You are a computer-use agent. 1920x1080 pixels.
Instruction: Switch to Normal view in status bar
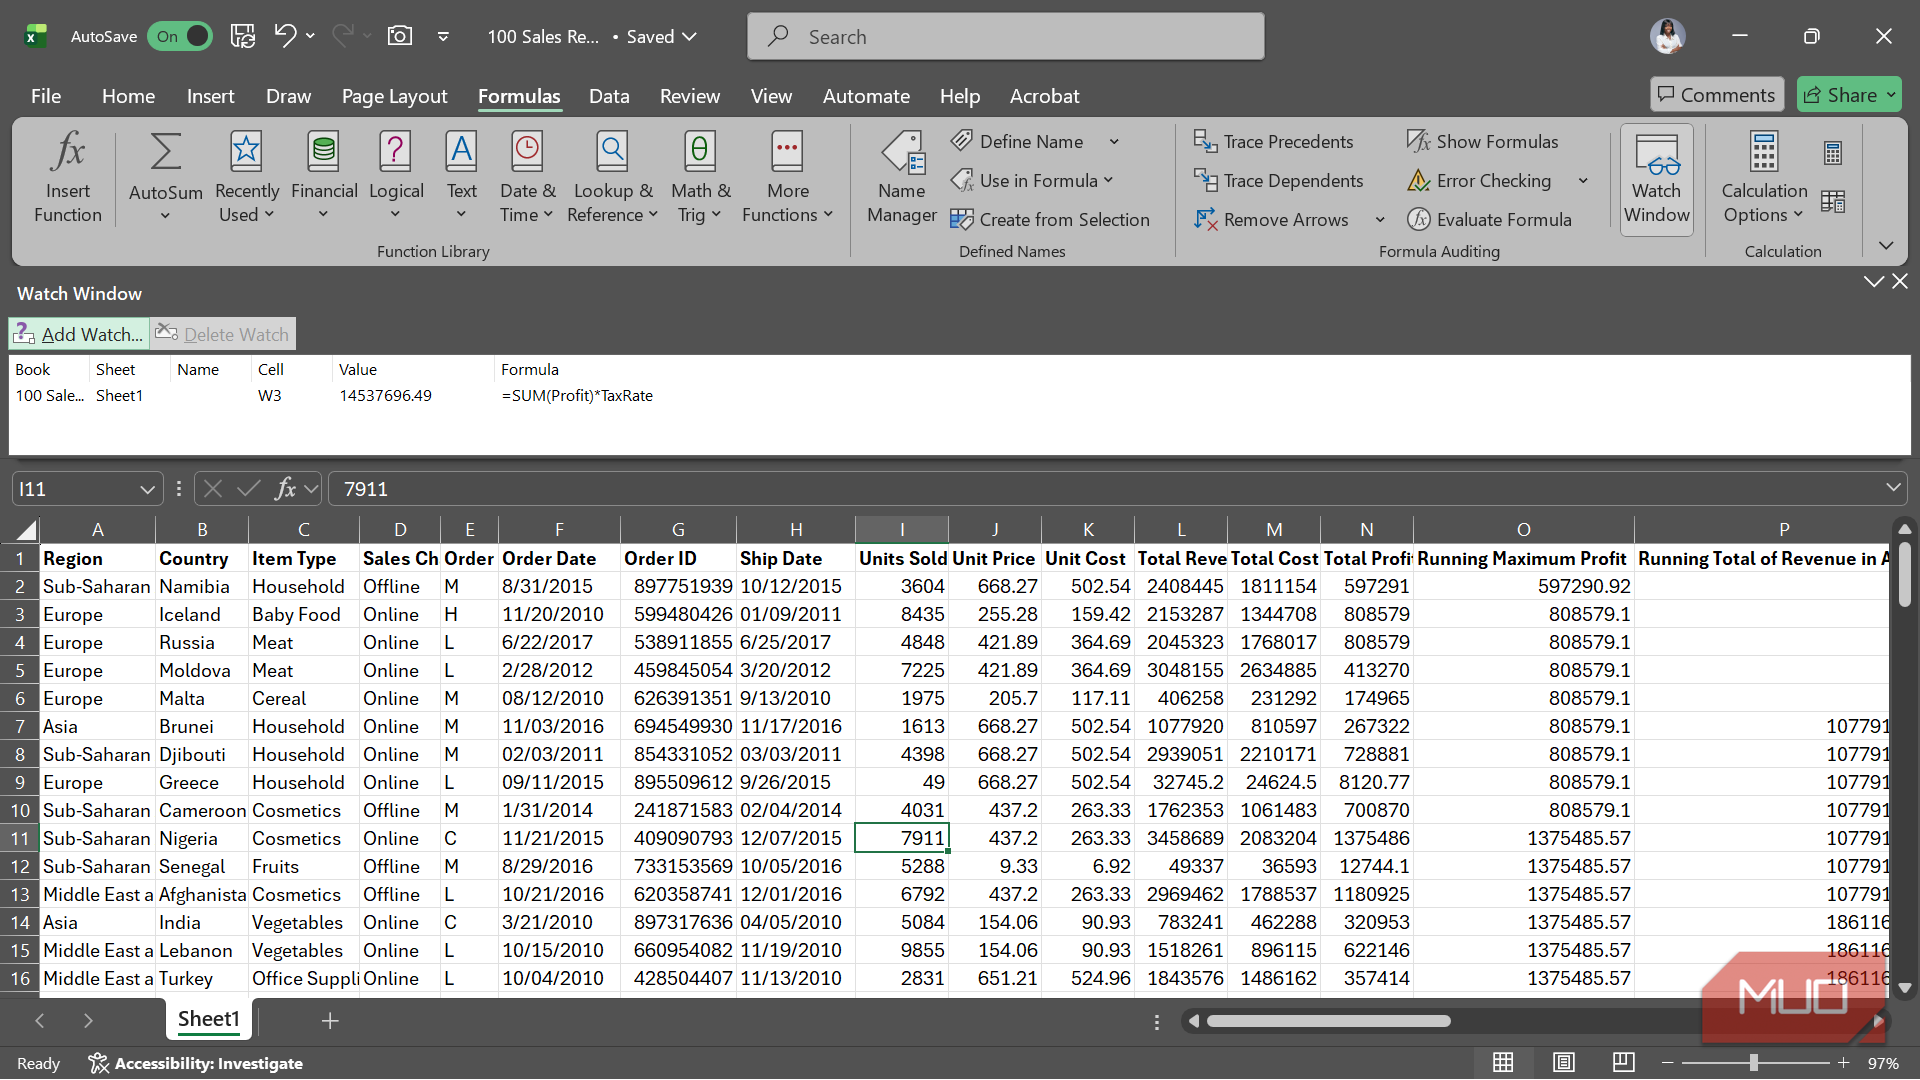(x=1503, y=1062)
